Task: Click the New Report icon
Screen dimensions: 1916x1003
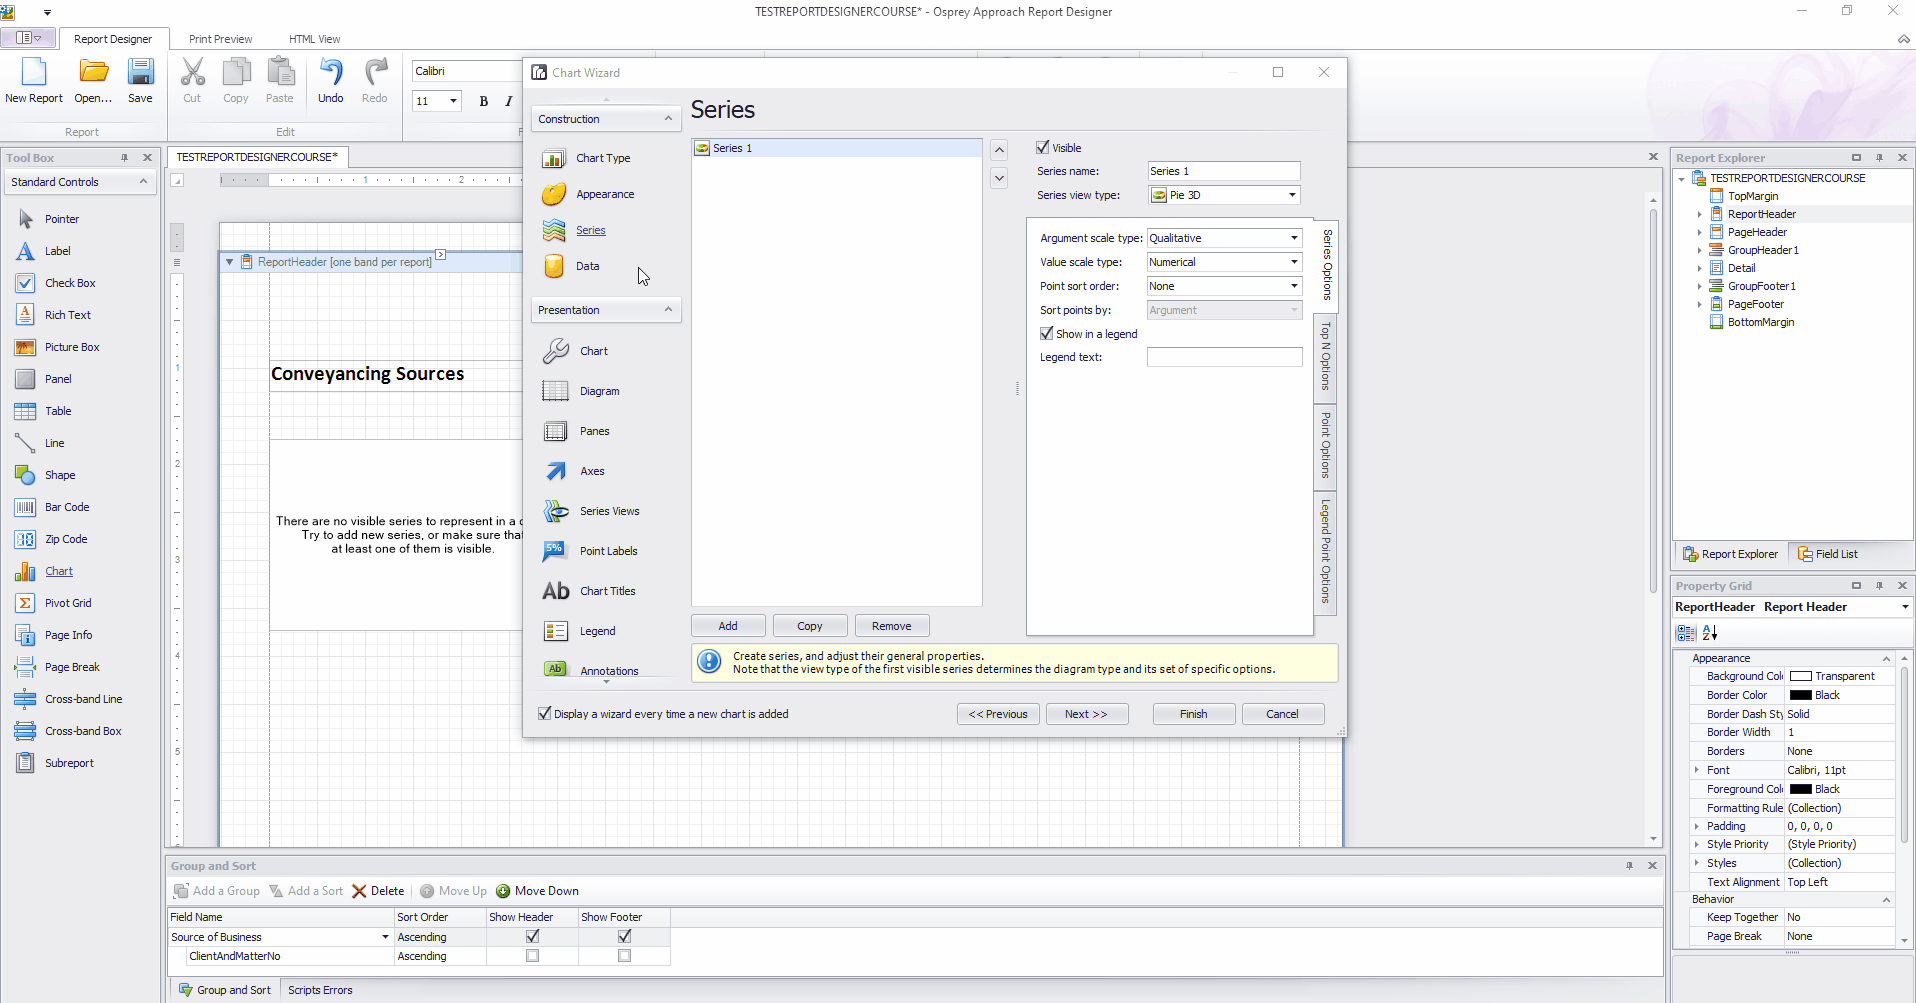Action: 34,72
